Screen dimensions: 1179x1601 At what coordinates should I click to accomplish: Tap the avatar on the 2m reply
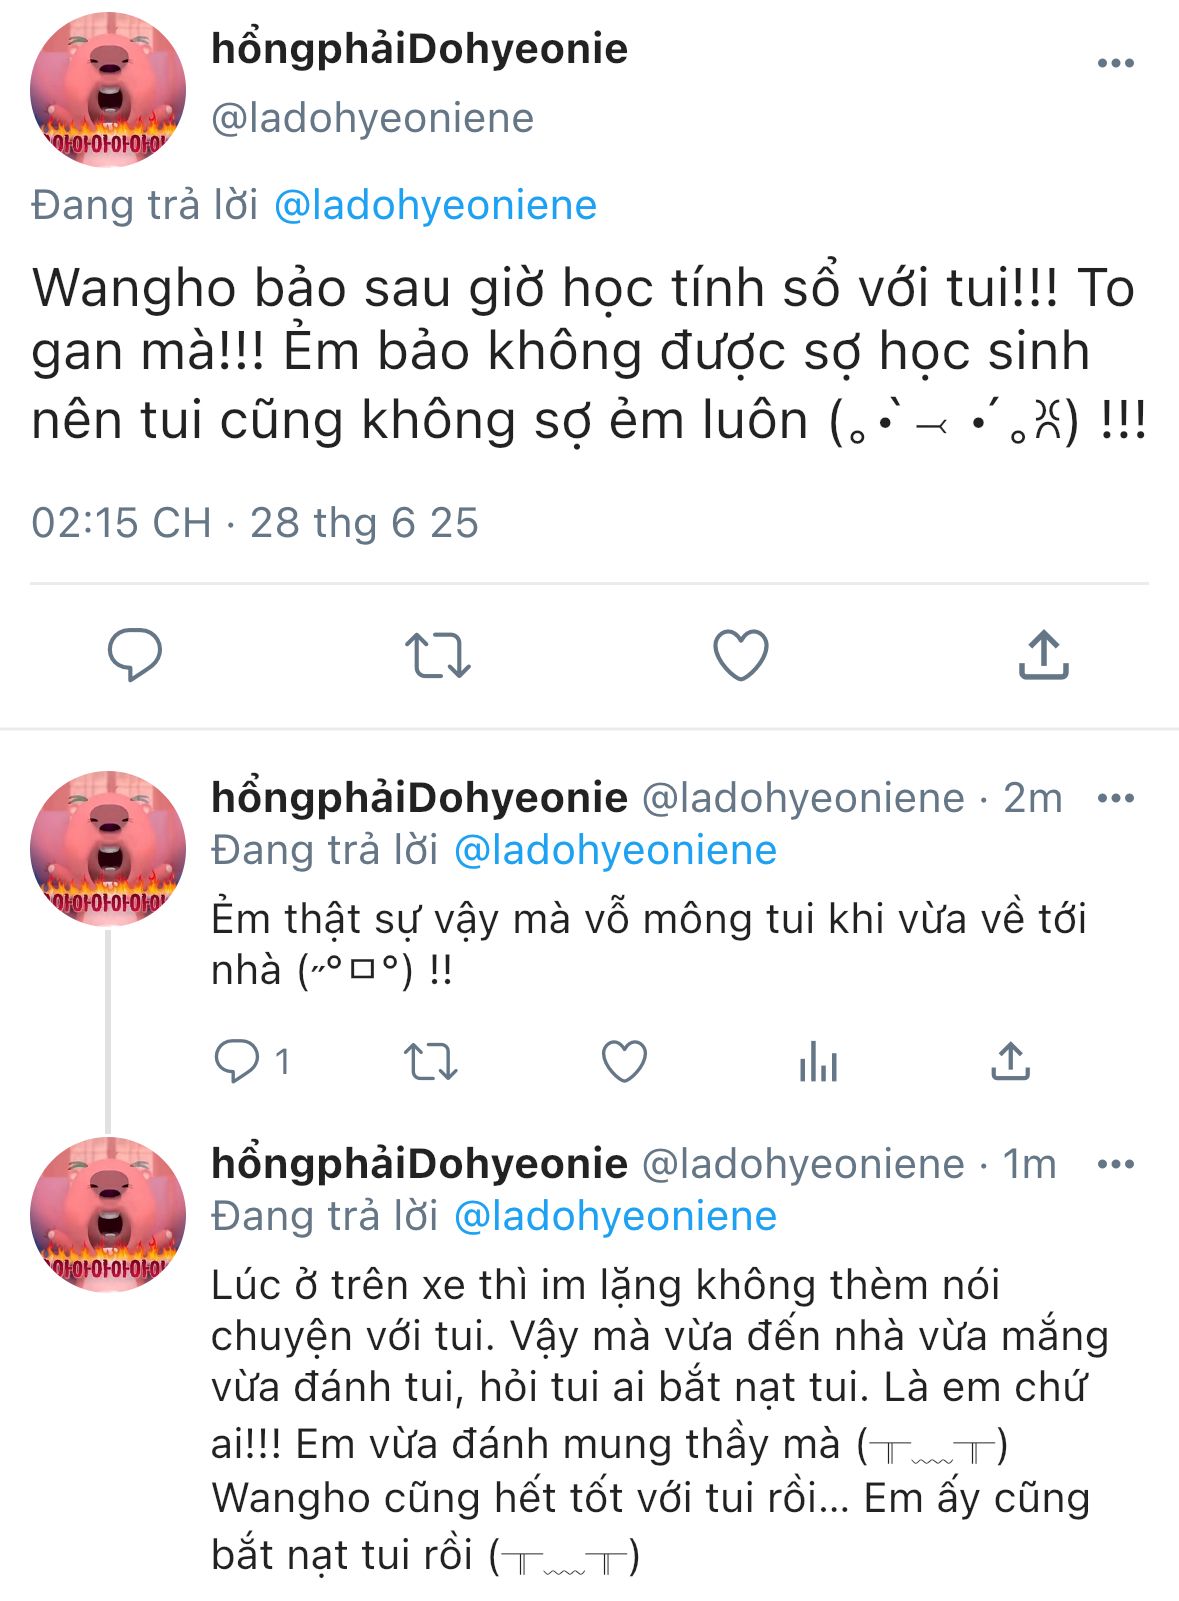coord(108,847)
